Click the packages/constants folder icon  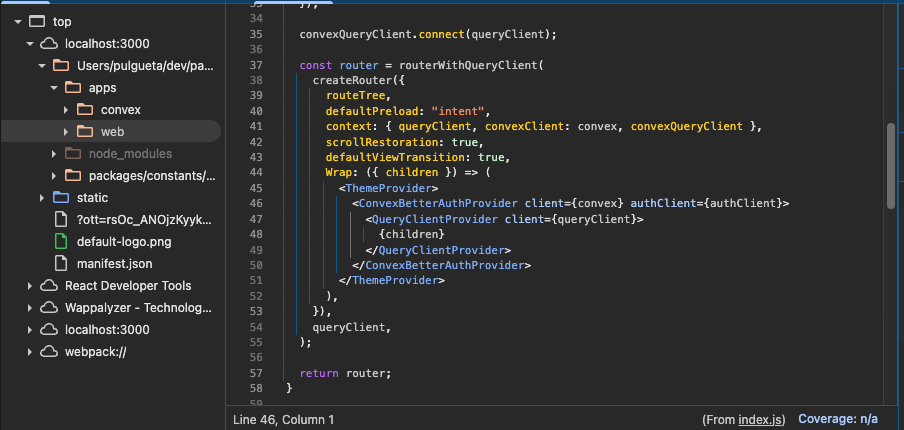[x=73, y=175]
